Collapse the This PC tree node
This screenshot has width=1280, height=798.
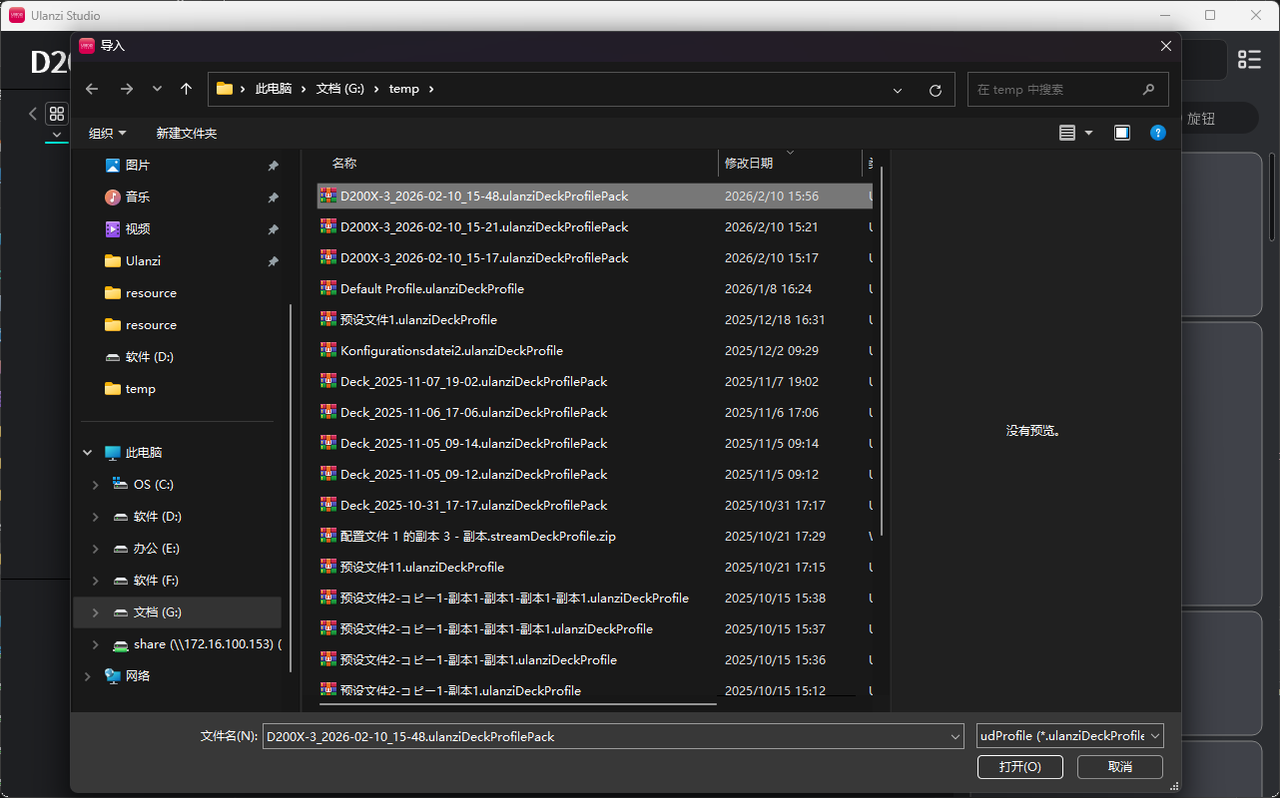pyautogui.click(x=87, y=453)
